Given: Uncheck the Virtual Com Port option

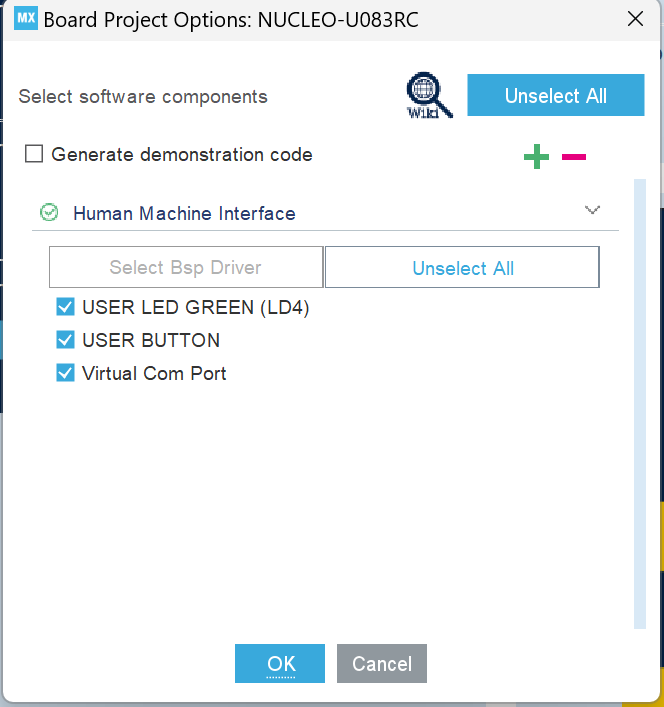Looking at the screenshot, I should pos(65,373).
